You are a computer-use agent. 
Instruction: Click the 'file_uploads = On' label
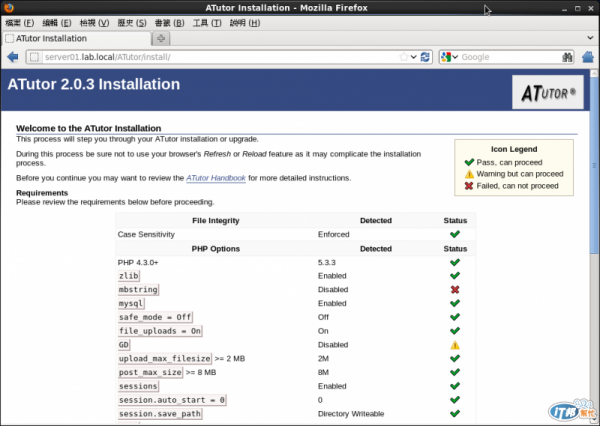pyautogui.click(x=160, y=331)
